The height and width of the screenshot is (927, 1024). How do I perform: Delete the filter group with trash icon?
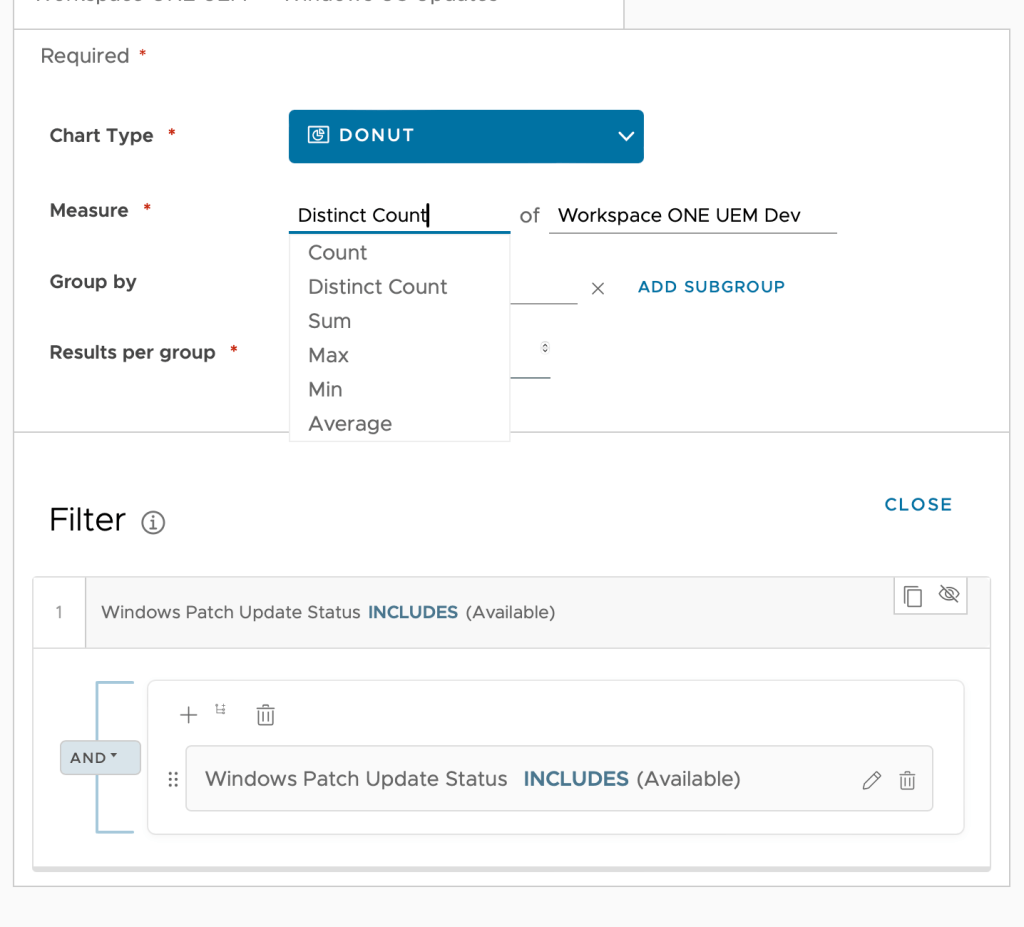[x=265, y=715]
